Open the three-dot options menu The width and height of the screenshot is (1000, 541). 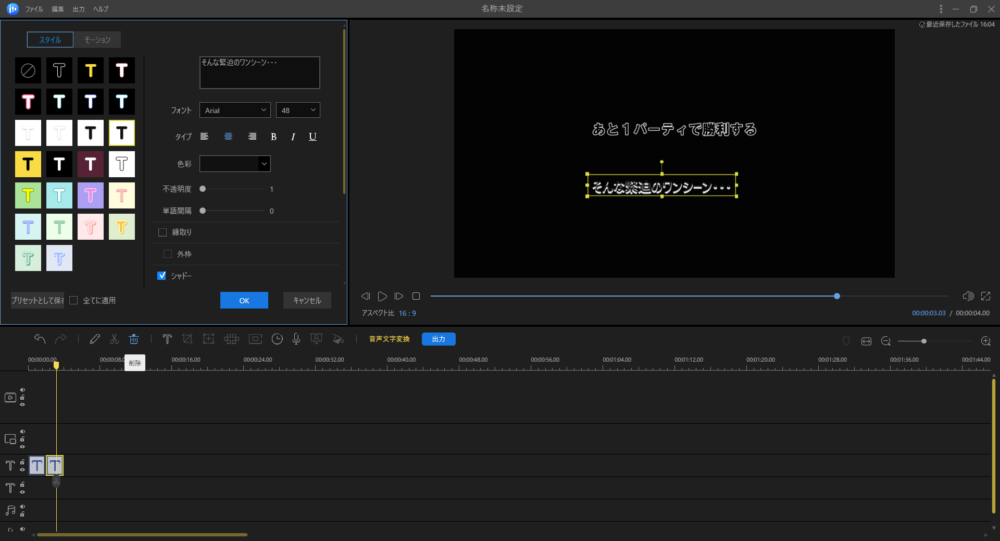click(x=941, y=9)
